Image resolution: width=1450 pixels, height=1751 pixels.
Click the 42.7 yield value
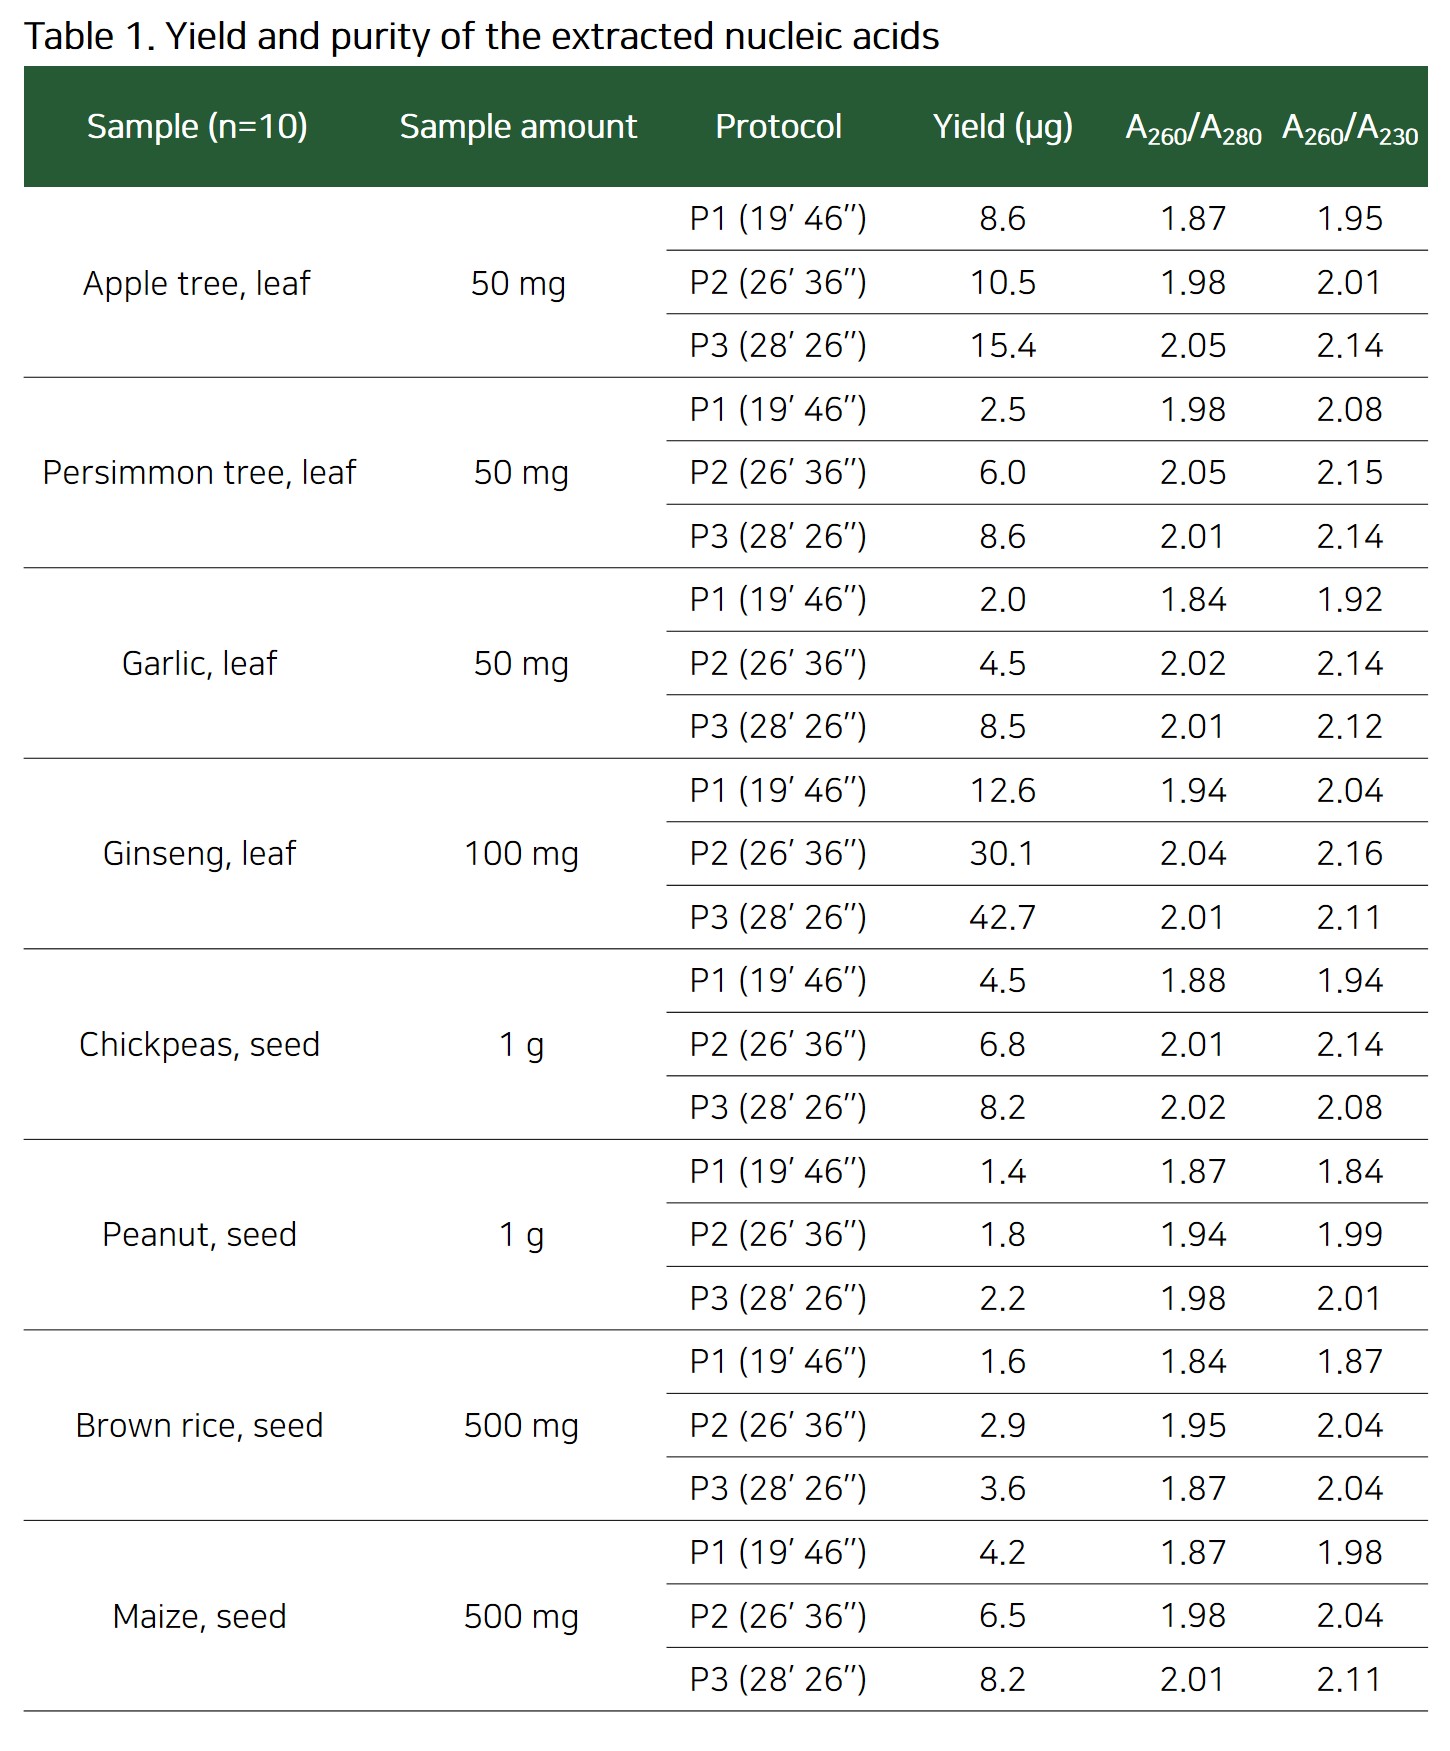1002,917
